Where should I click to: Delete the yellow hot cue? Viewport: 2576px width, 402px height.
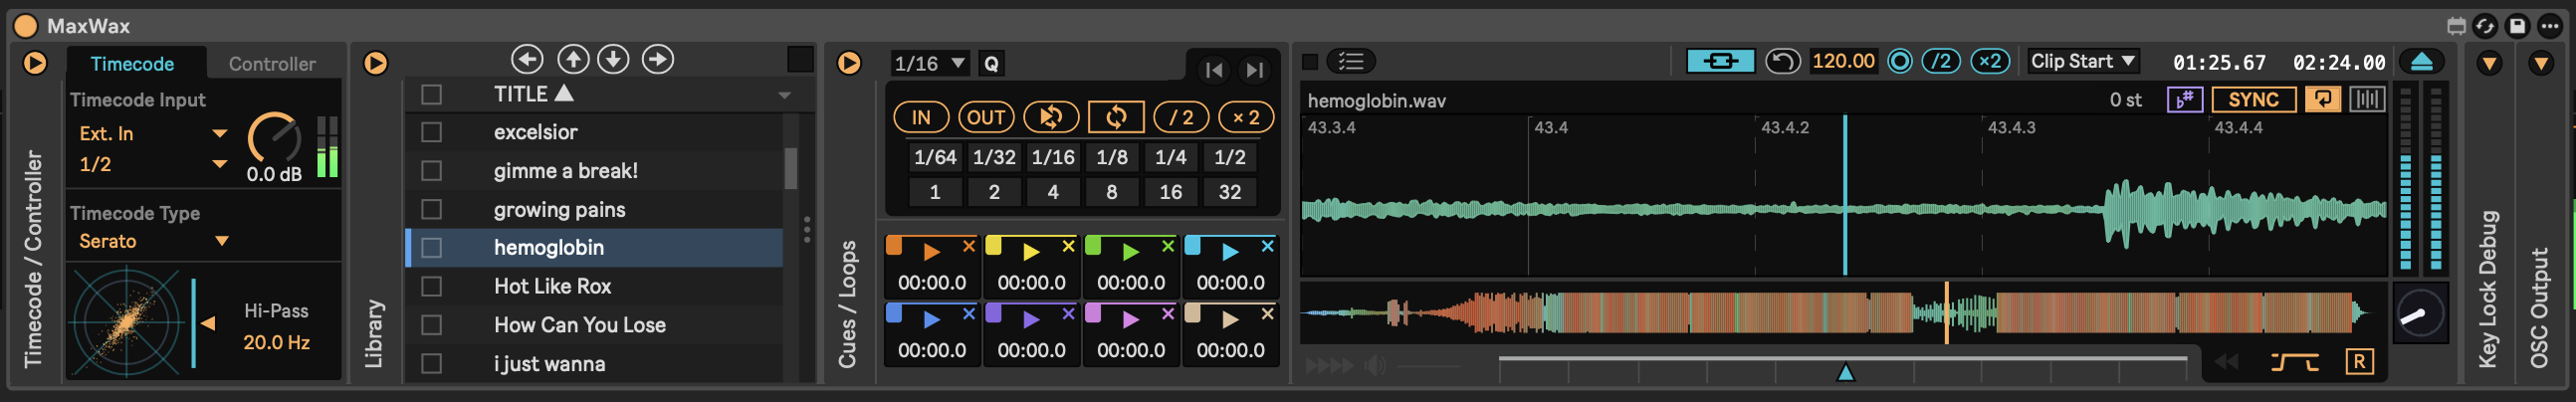tap(1068, 245)
